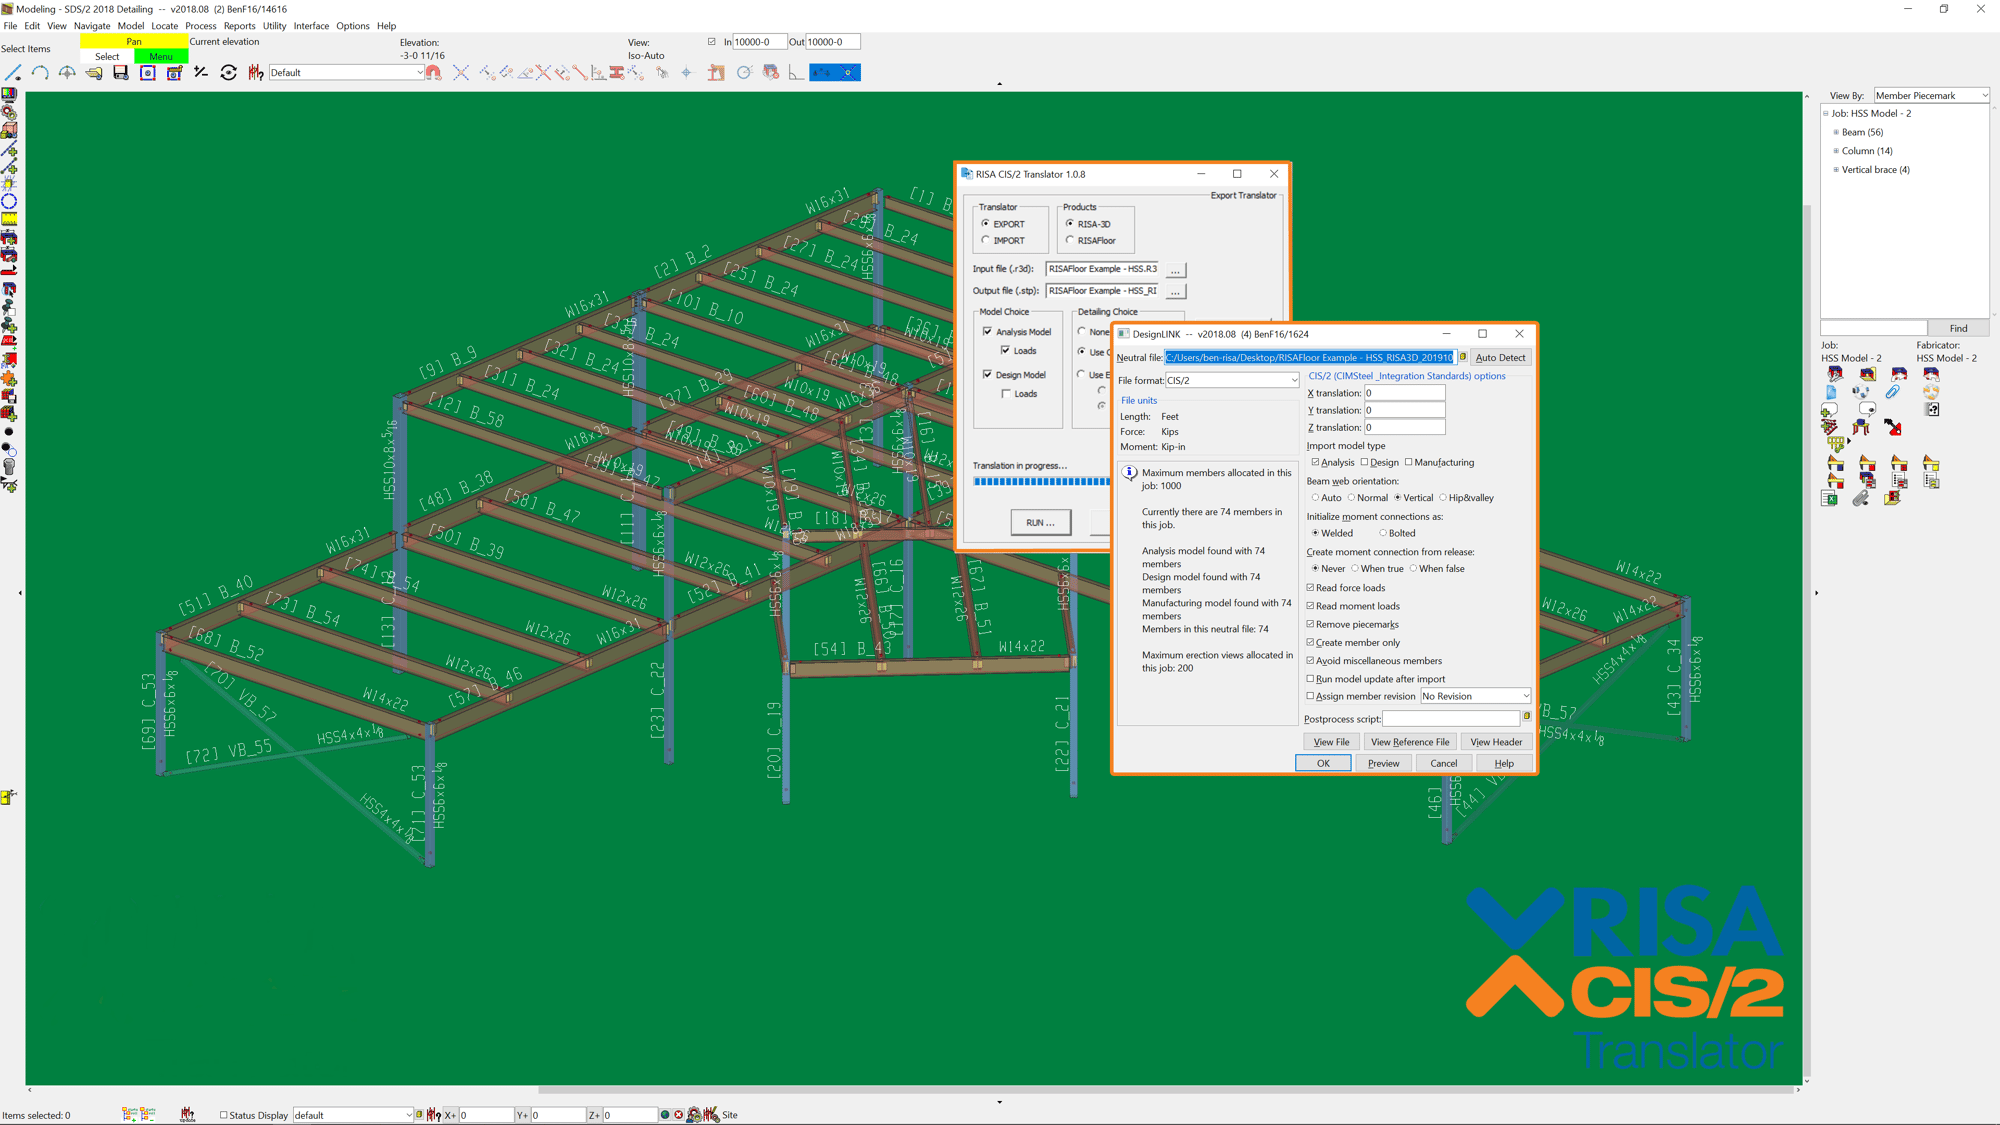
Task: Choose IMPORT in the Translator group
Action: point(986,241)
